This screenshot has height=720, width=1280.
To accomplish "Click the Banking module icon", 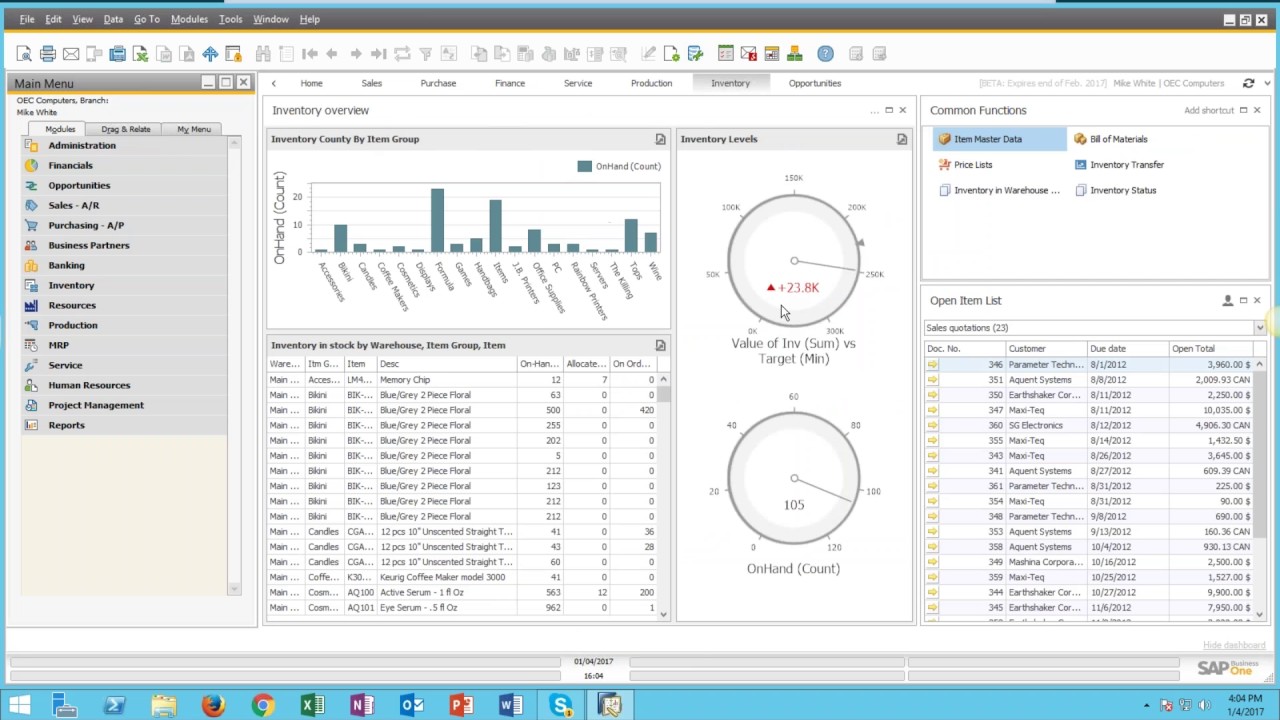I will click(x=31, y=265).
